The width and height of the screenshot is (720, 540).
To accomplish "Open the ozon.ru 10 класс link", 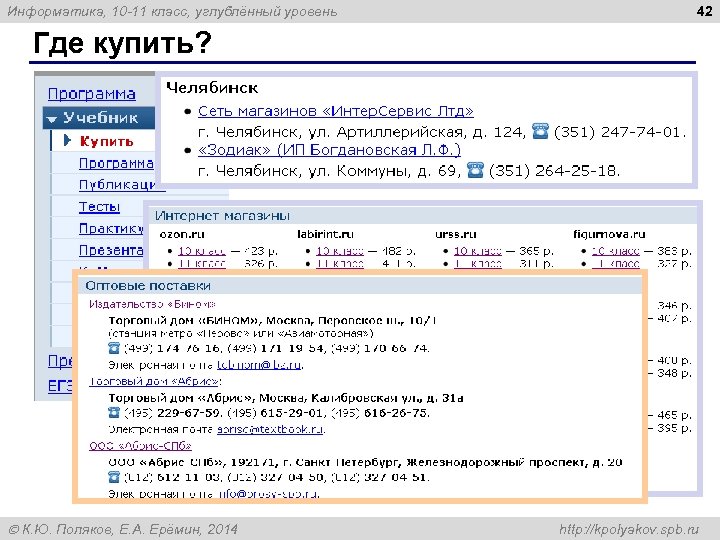I will click(x=202, y=251).
